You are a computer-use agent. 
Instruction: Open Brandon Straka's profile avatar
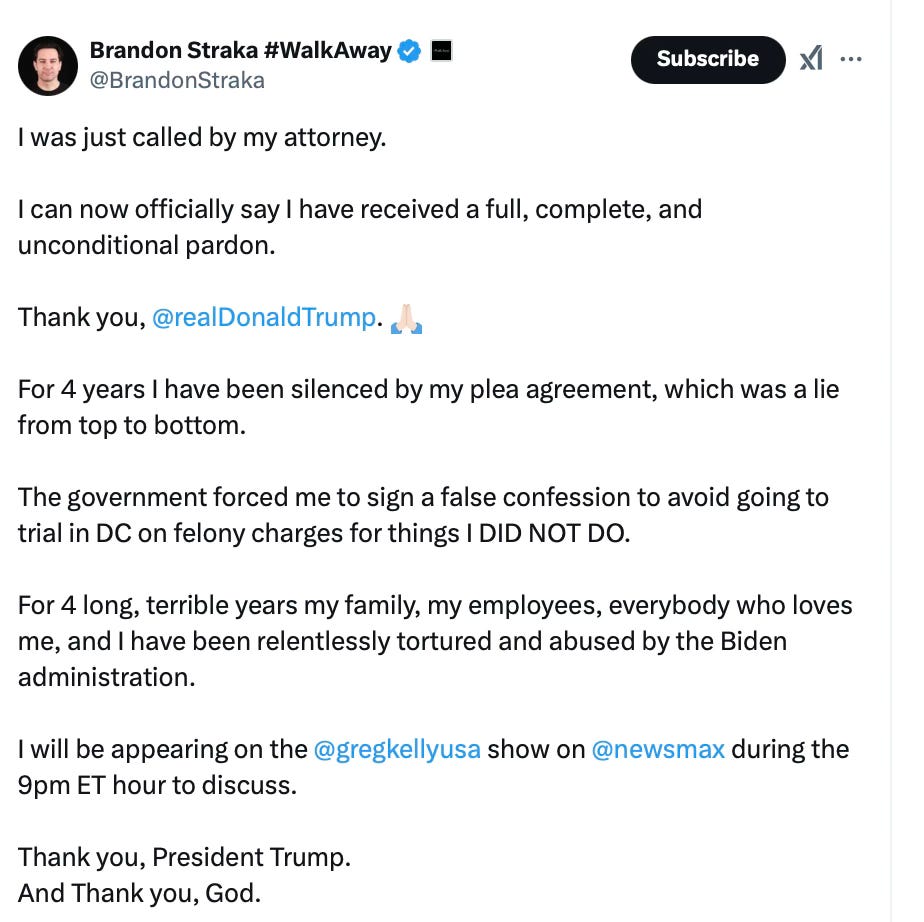point(48,65)
